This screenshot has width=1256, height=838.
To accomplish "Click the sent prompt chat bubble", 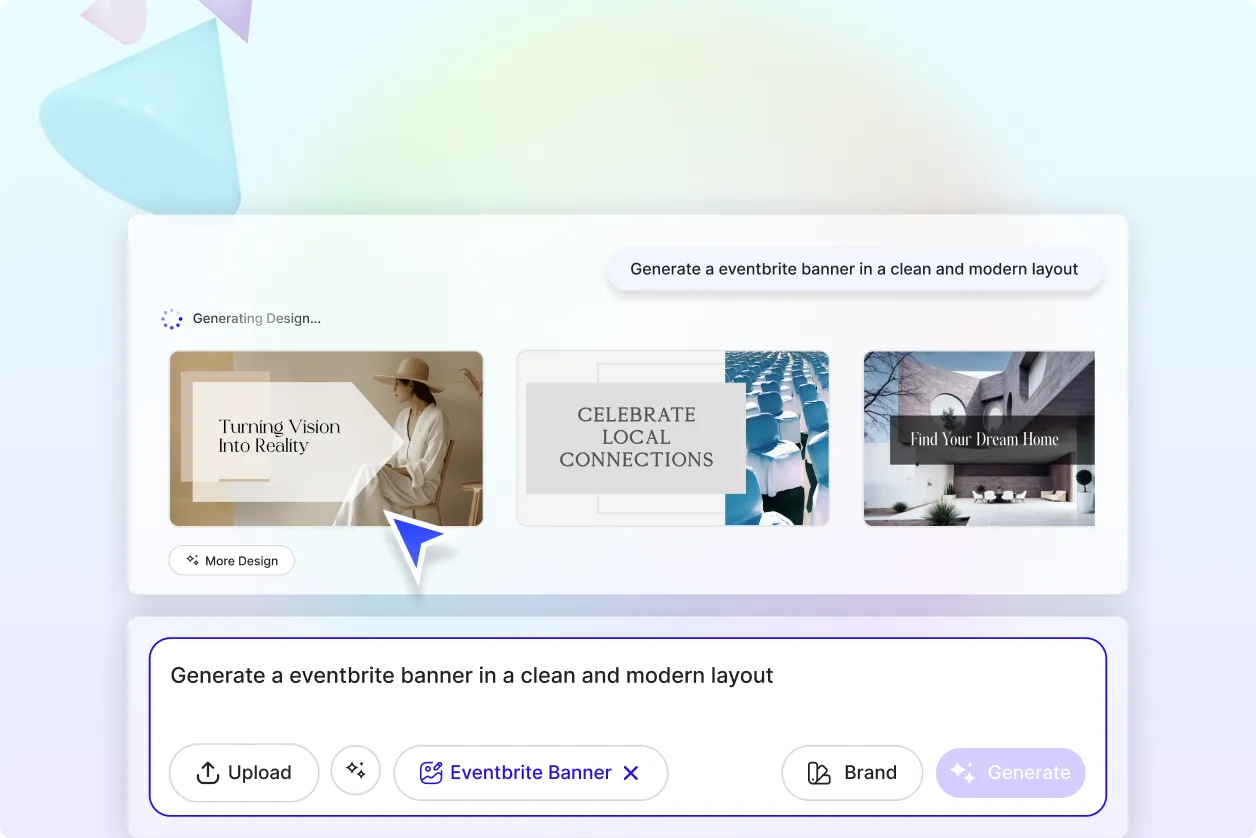I will click(854, 269).
